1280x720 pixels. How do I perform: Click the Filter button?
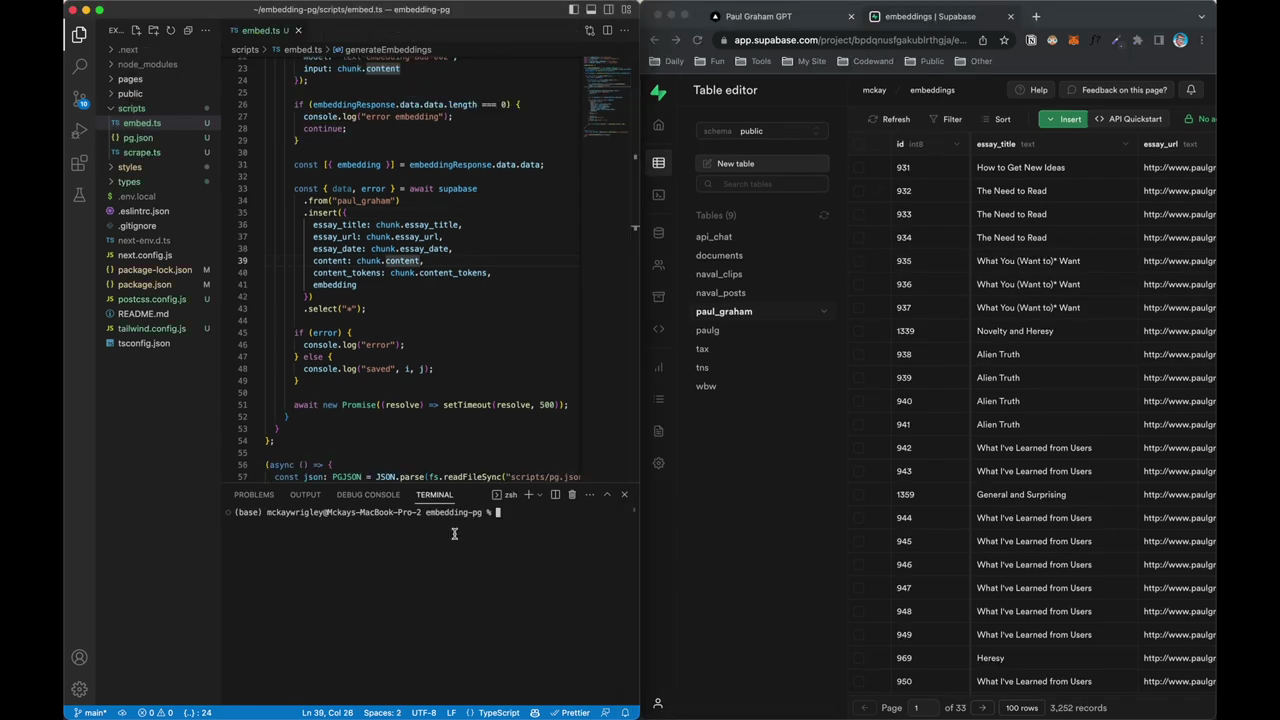[x=945, y=119]
